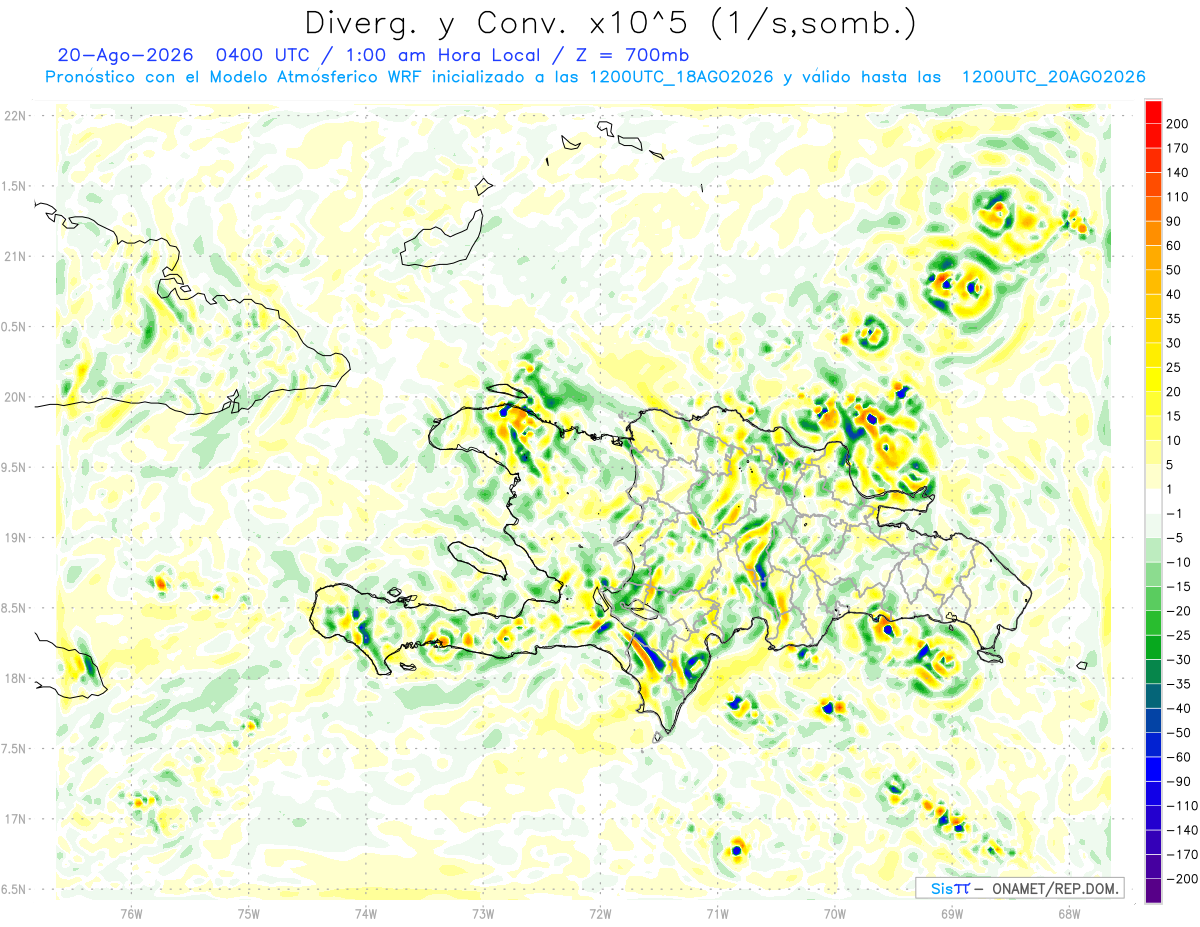Click the '70W' longitude label

click(x=835, y=913)
